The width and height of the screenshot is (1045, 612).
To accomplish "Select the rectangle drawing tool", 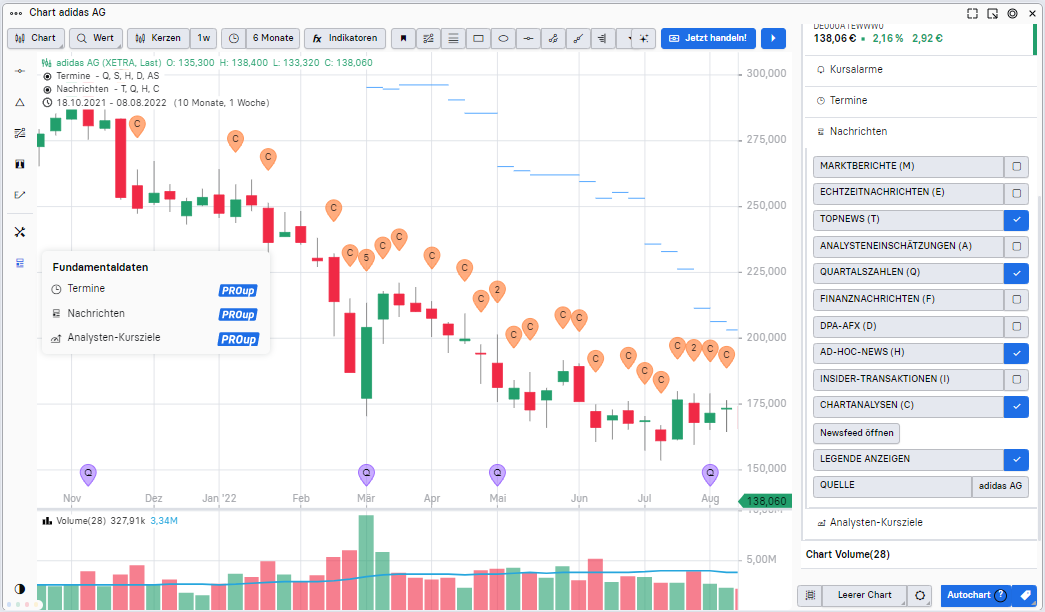I will [x=479, y=39].
